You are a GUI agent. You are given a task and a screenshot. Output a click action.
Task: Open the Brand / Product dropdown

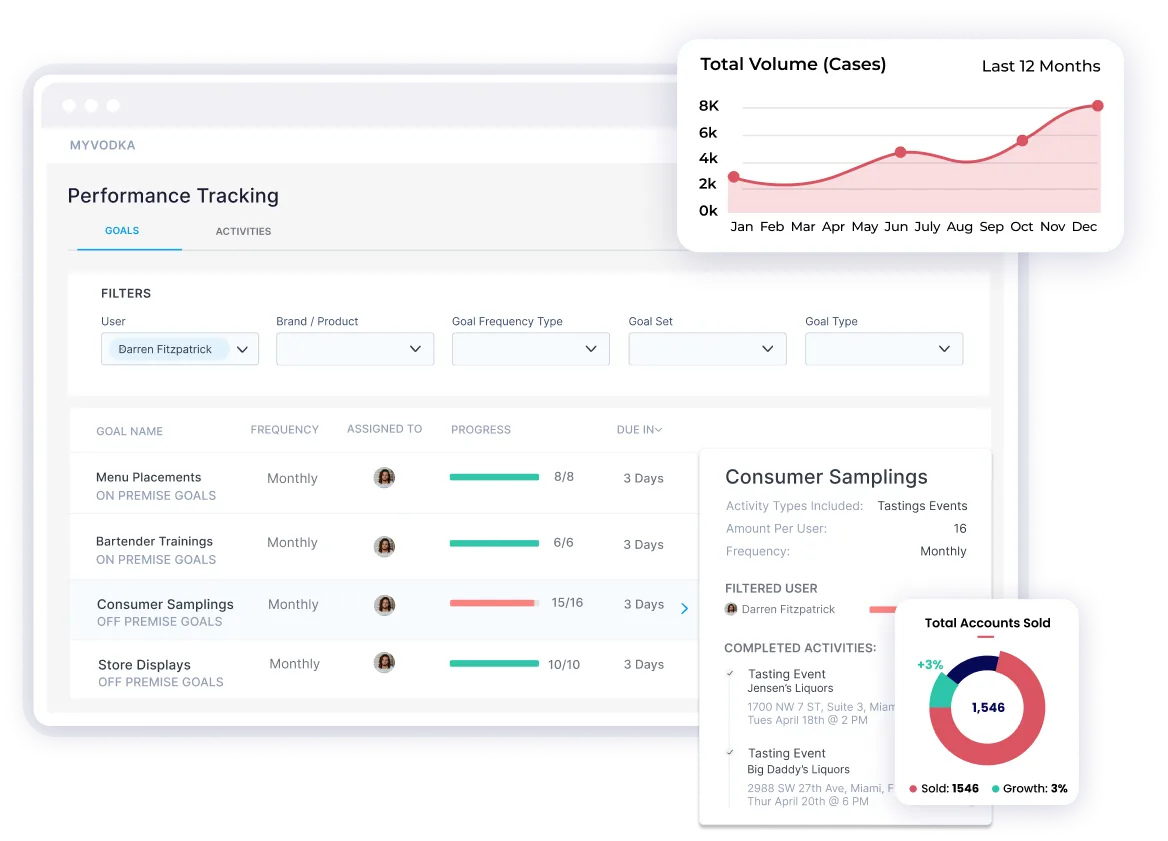click(x=354, y=349)
